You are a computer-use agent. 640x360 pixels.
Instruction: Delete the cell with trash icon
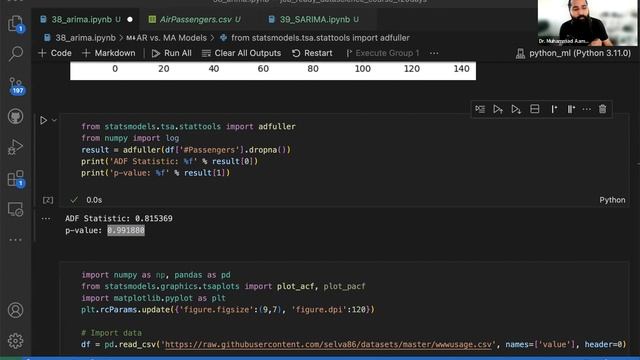[602, 109]
